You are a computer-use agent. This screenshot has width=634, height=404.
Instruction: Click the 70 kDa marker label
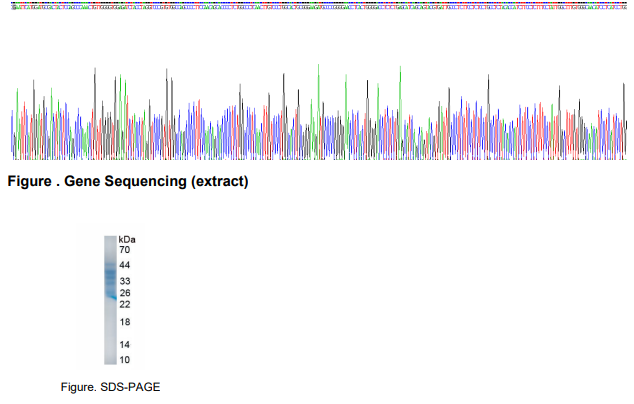125,250
